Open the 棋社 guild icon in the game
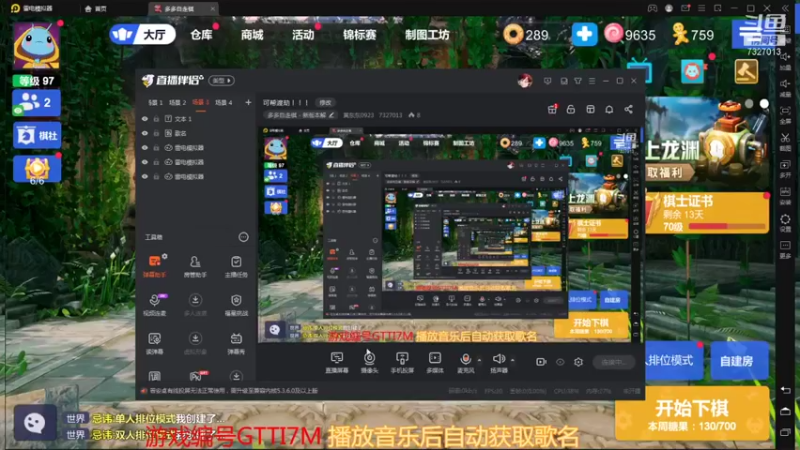This screenshot has height=450, width=800. point(37,135)
